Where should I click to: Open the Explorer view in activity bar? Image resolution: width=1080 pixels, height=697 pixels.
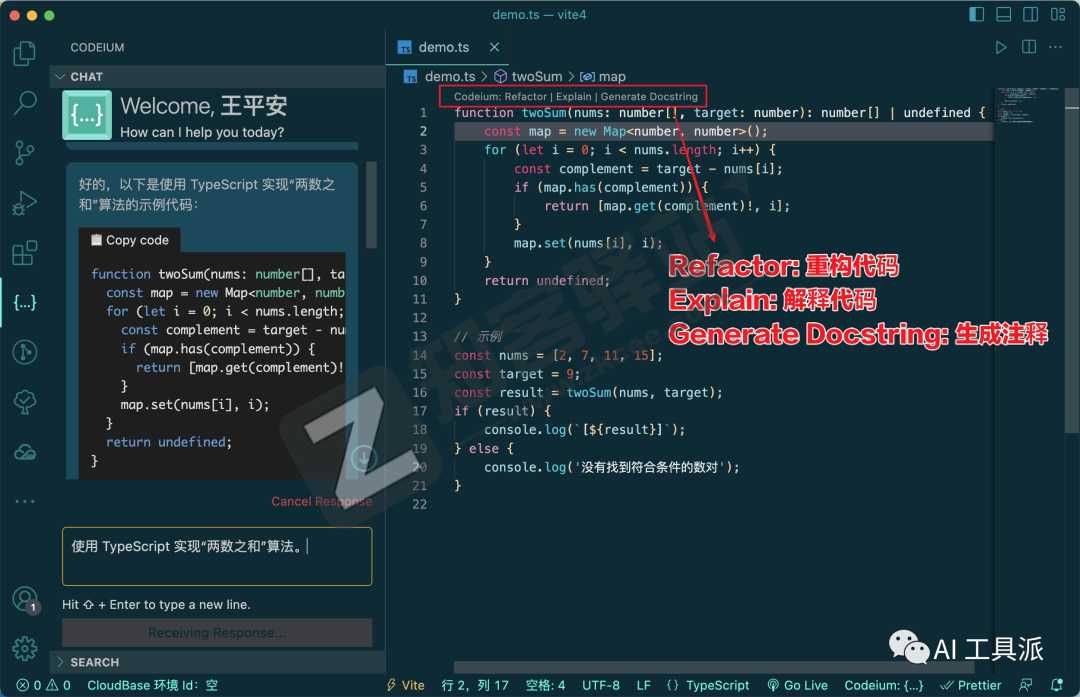25,53
